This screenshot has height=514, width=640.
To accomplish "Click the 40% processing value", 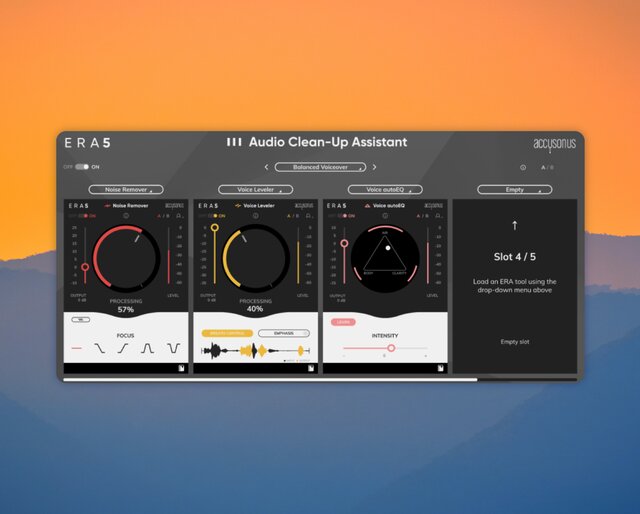I will [x=255, y=309].
